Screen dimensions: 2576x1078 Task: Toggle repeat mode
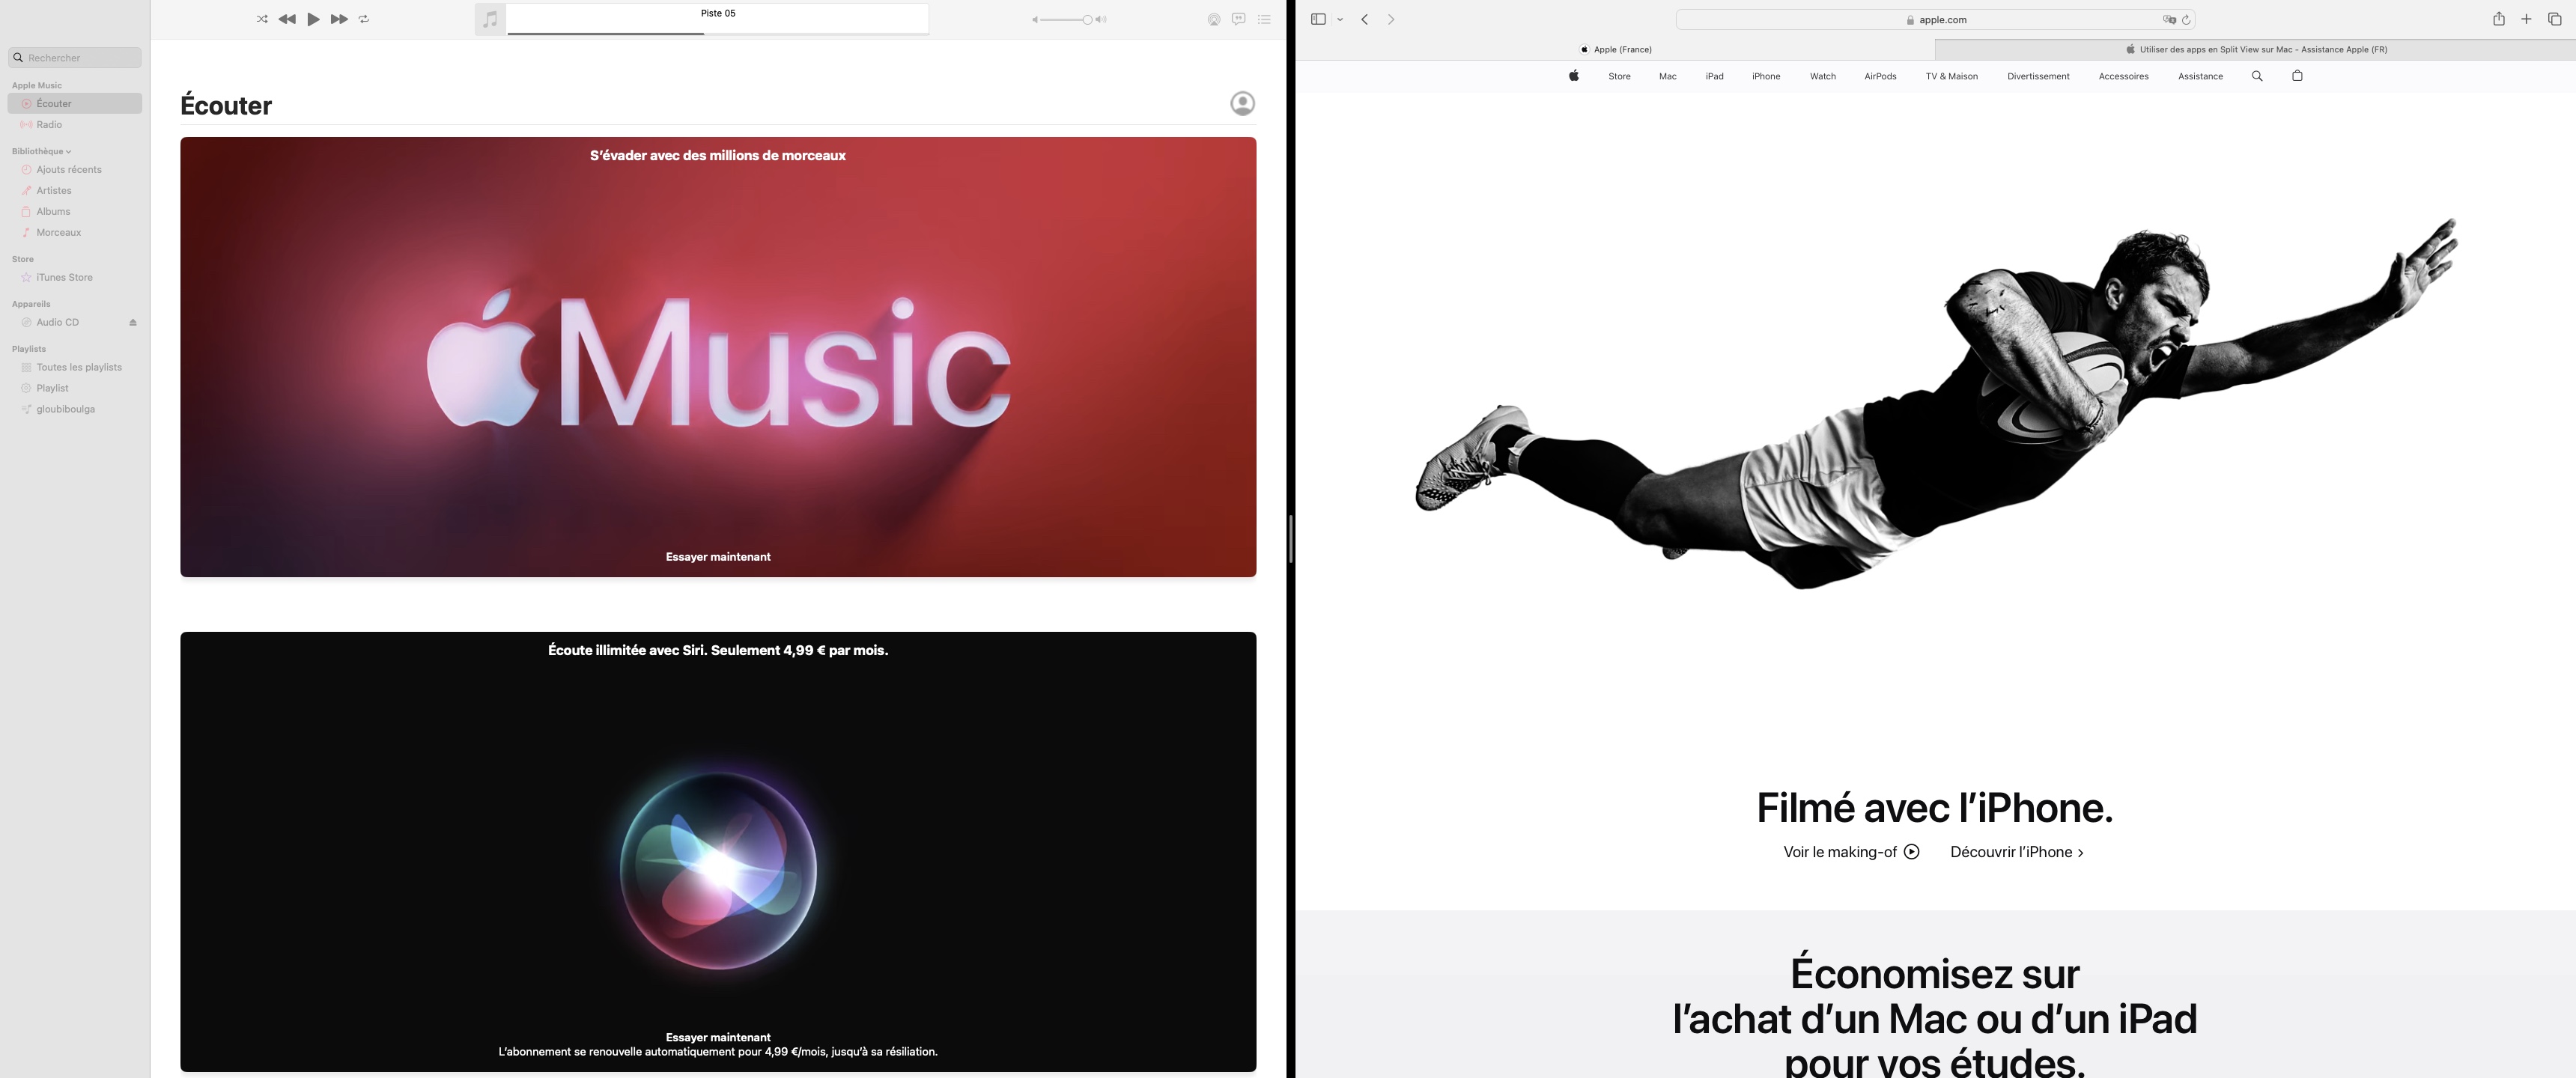coord(364,19)
